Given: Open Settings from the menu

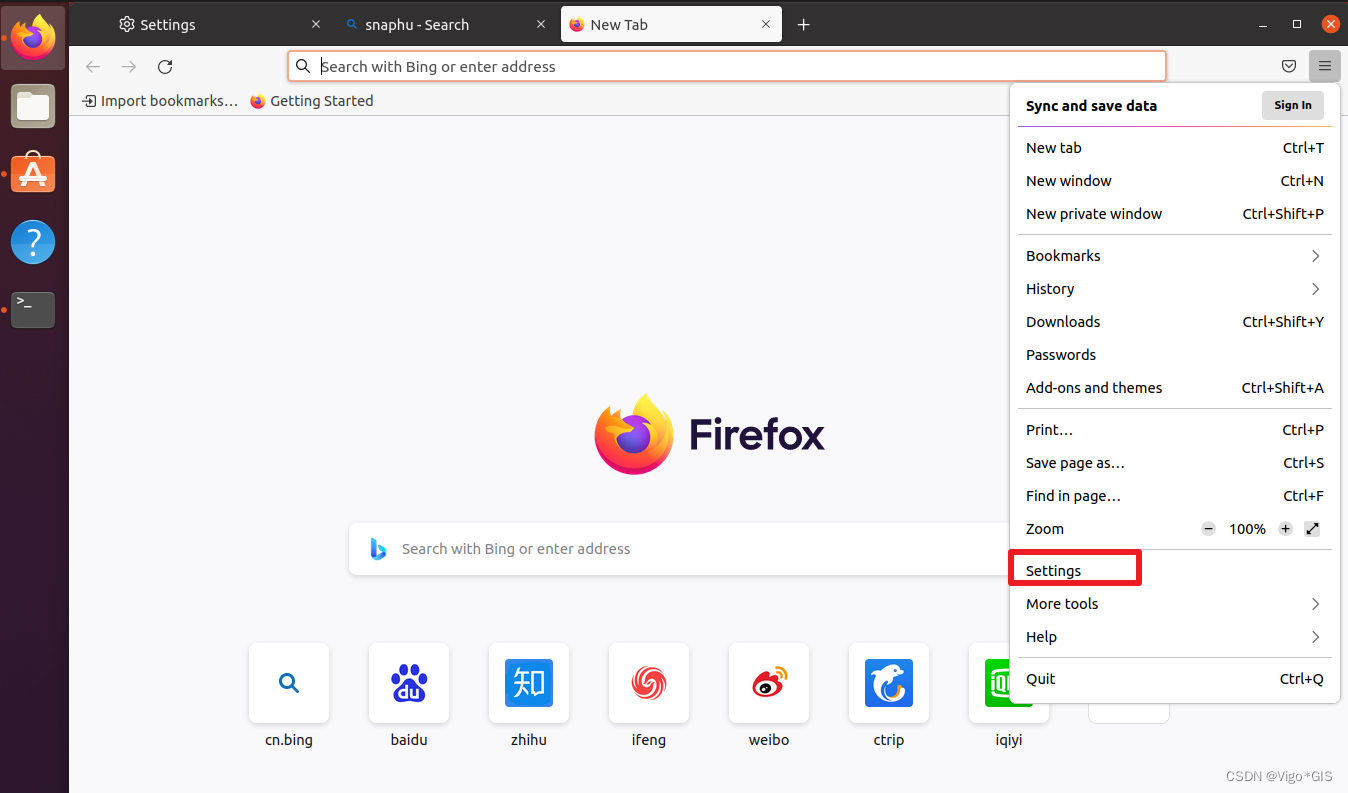Looking at the screenshot, I should (x=1175, y=571).
